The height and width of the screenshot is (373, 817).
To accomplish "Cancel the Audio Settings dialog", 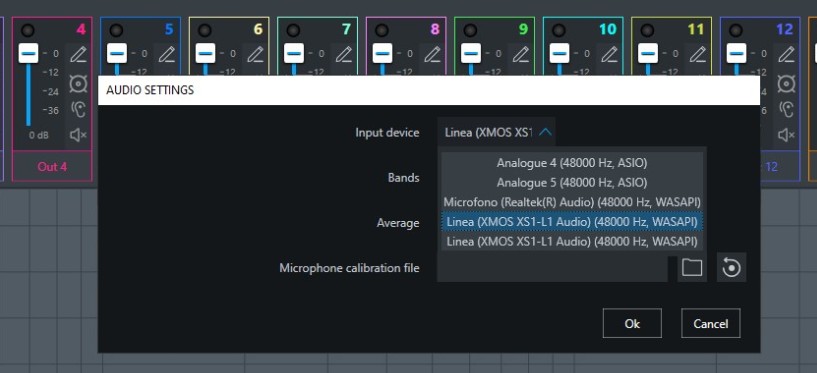I will point(710,324).
